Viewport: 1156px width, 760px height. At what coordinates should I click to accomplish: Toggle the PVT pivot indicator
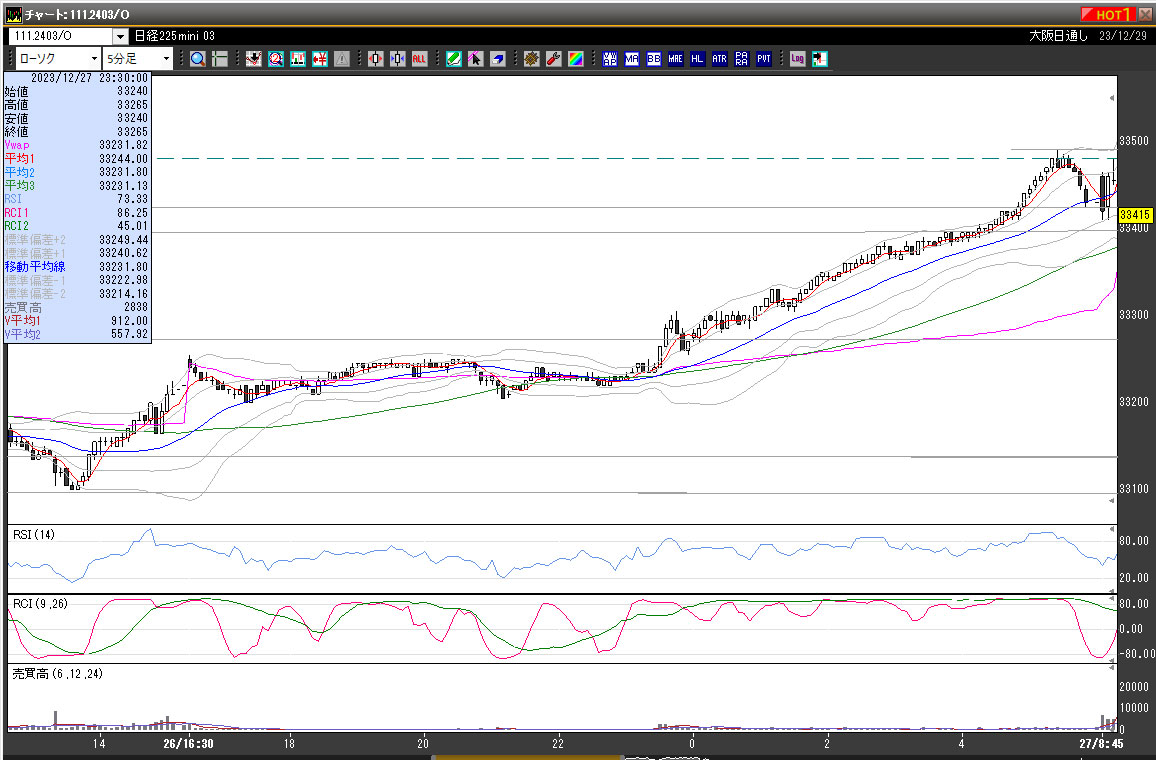[x=764, y=59]
